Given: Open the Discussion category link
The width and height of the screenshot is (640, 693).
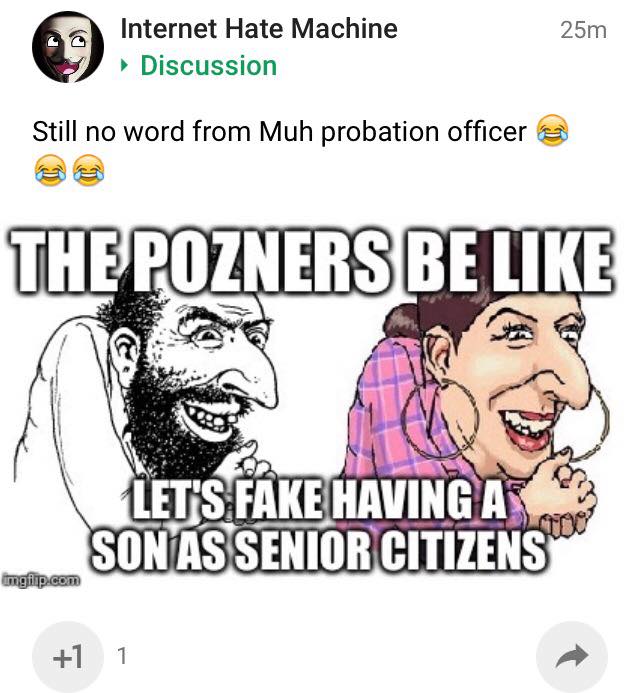Looking at the screenshot, I should [208, 66].
